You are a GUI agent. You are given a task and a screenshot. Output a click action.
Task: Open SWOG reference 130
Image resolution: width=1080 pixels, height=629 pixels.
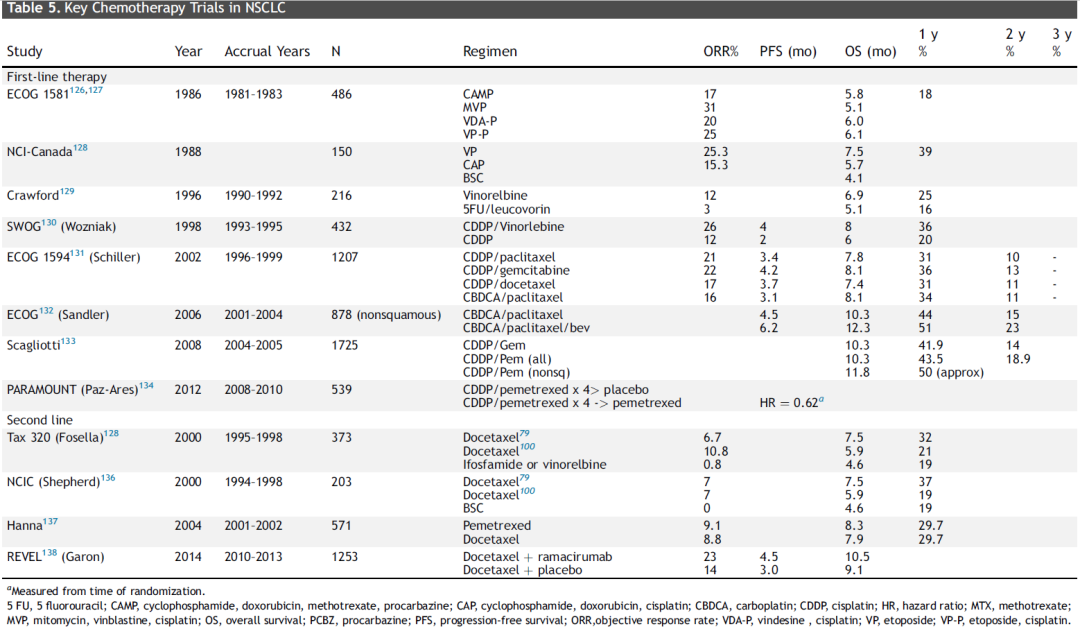(x=49, y=223)
